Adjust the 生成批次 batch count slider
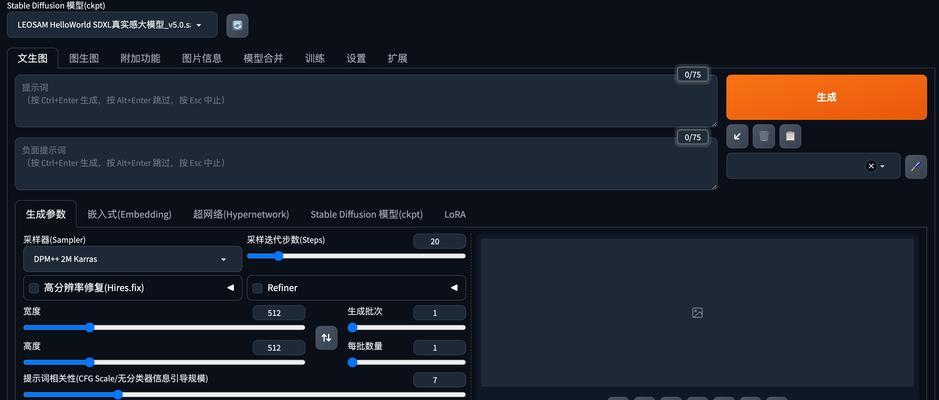 click(x=407, y=328)
